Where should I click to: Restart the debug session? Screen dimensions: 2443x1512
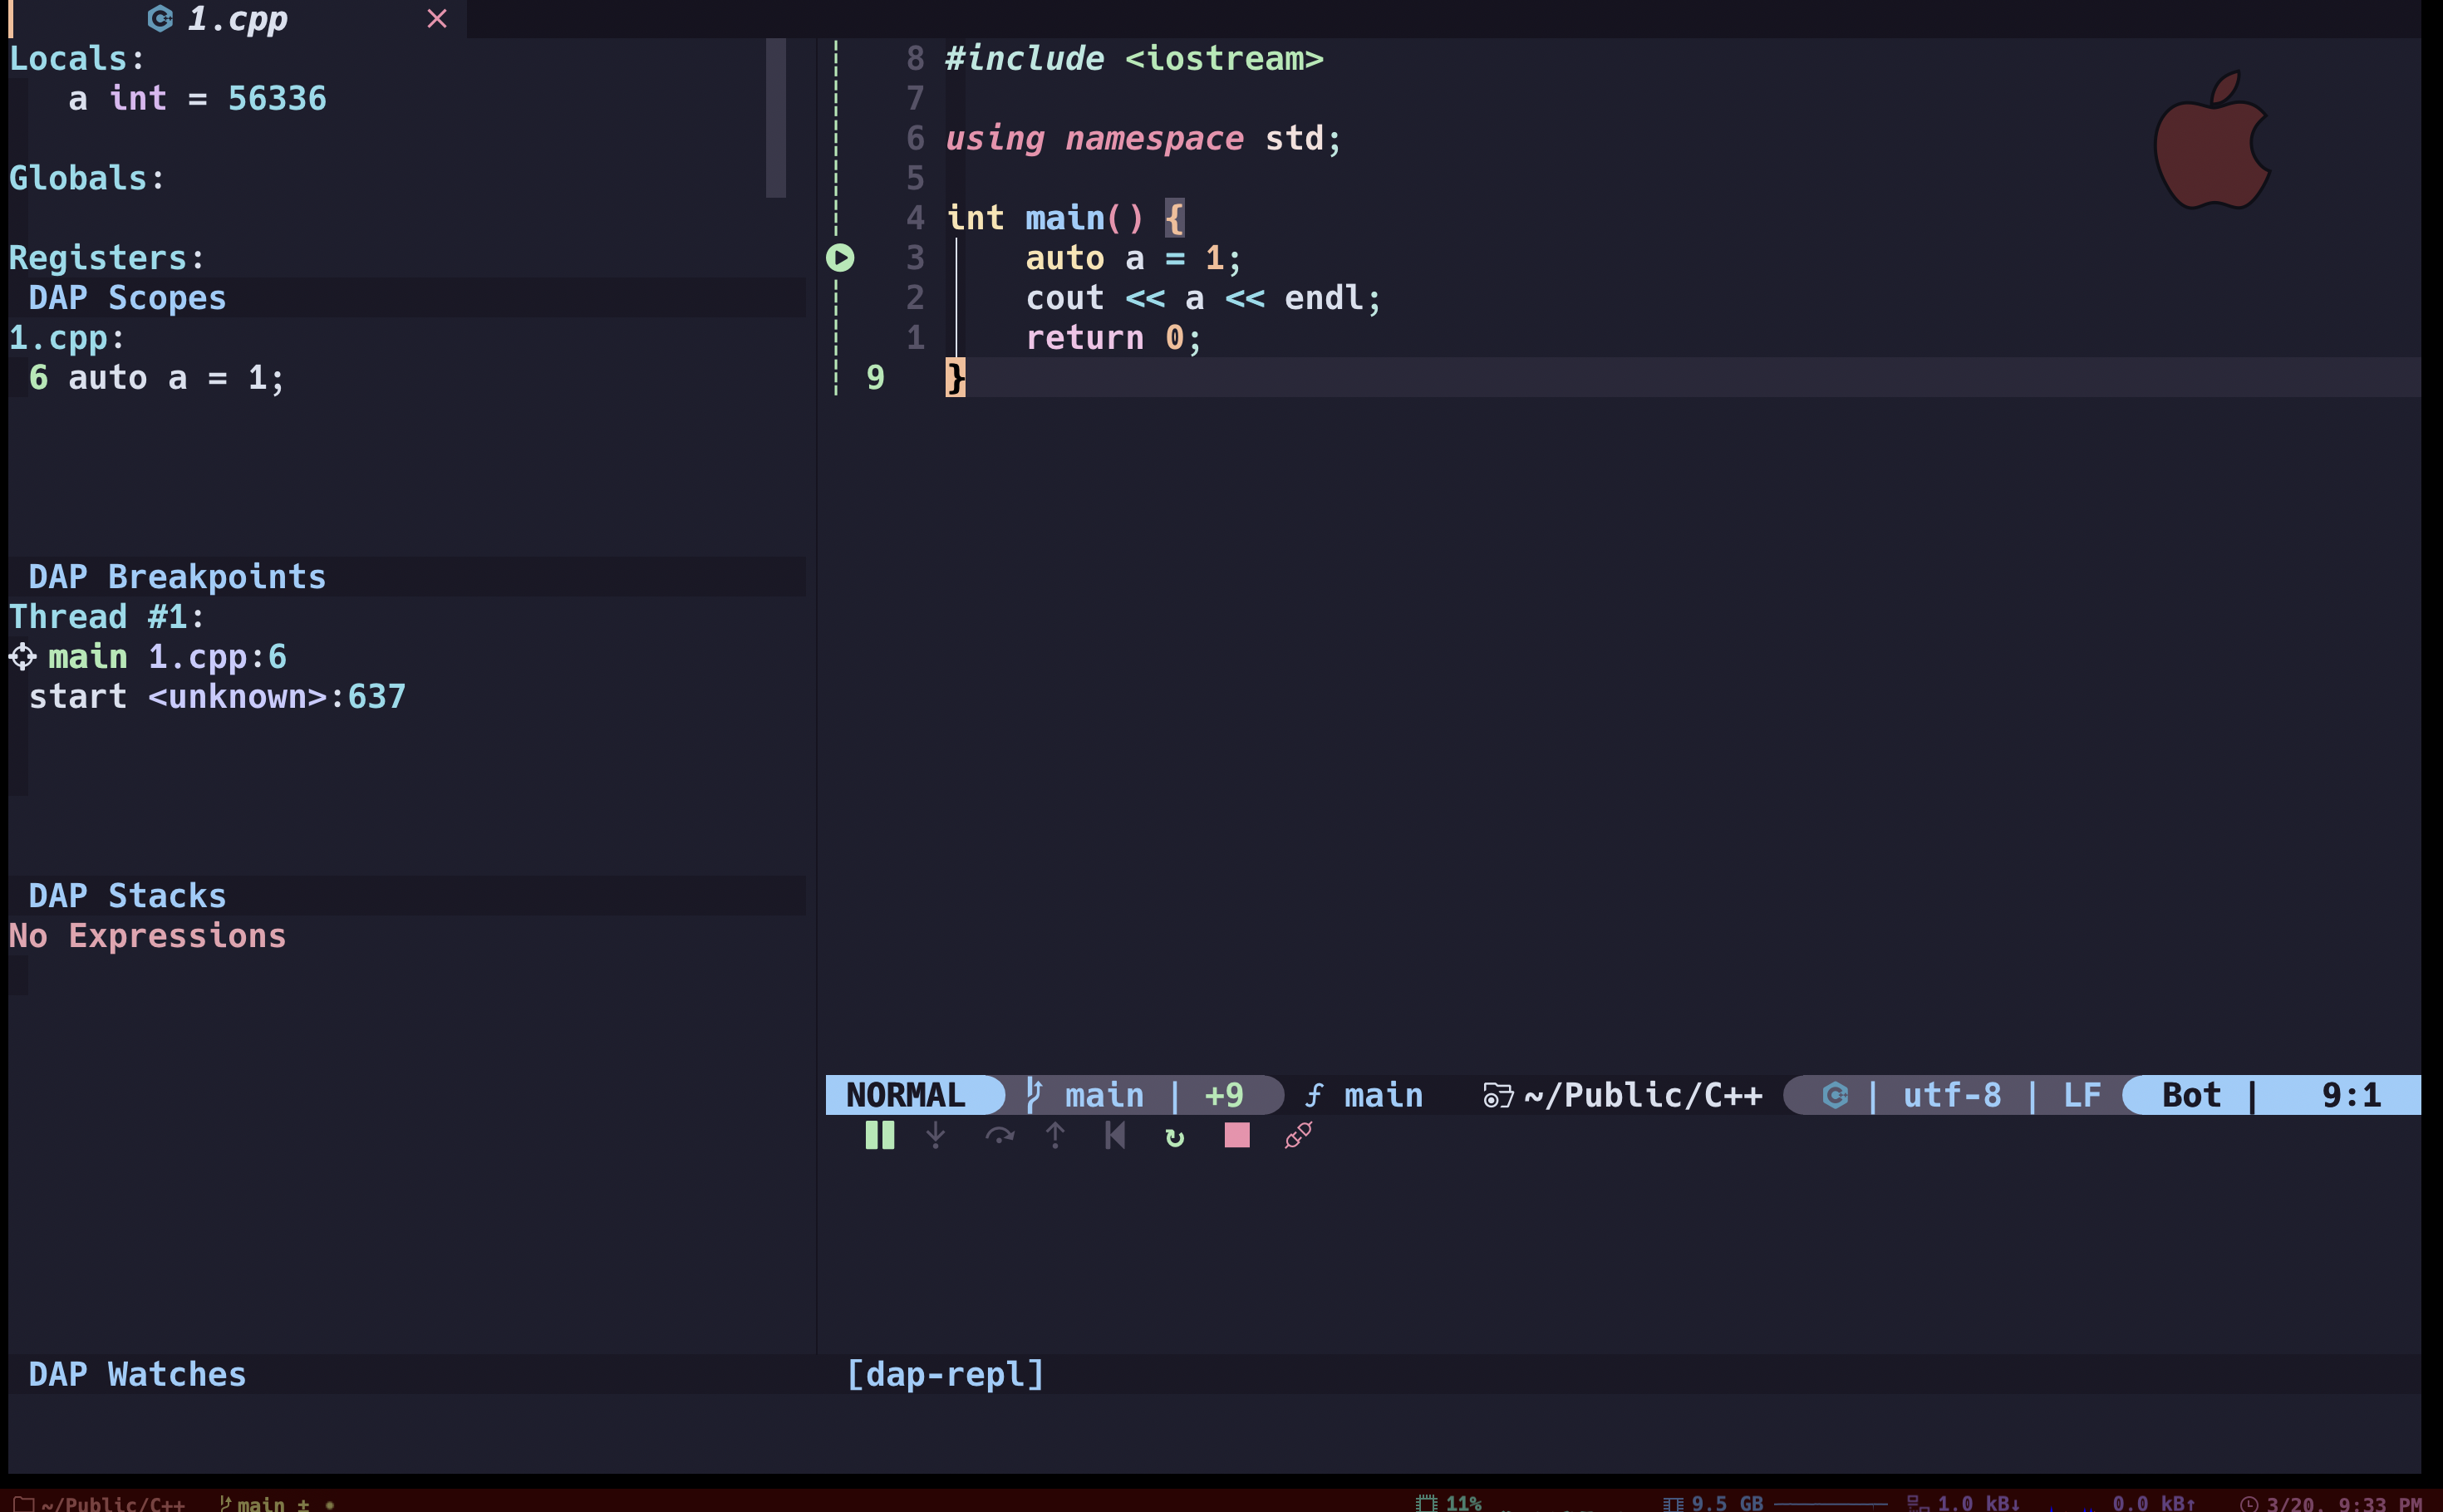click(1174, 1137)
